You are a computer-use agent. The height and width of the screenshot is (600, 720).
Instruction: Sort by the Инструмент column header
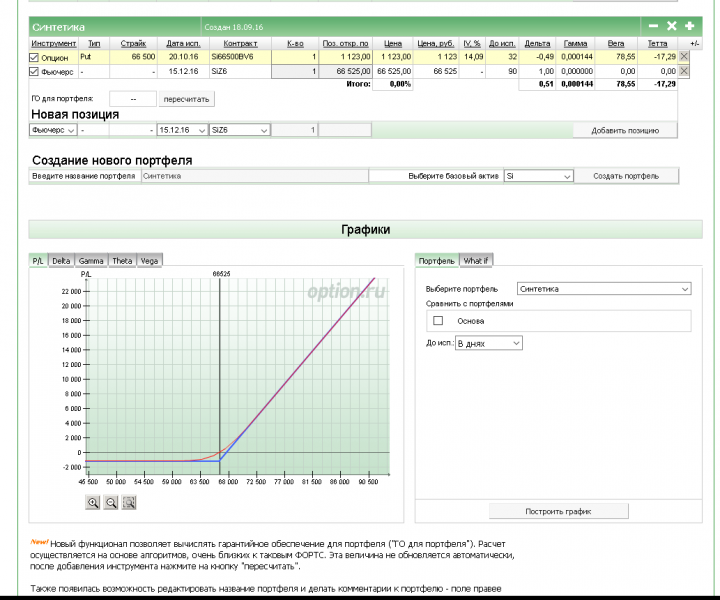(x=53, y=43)
